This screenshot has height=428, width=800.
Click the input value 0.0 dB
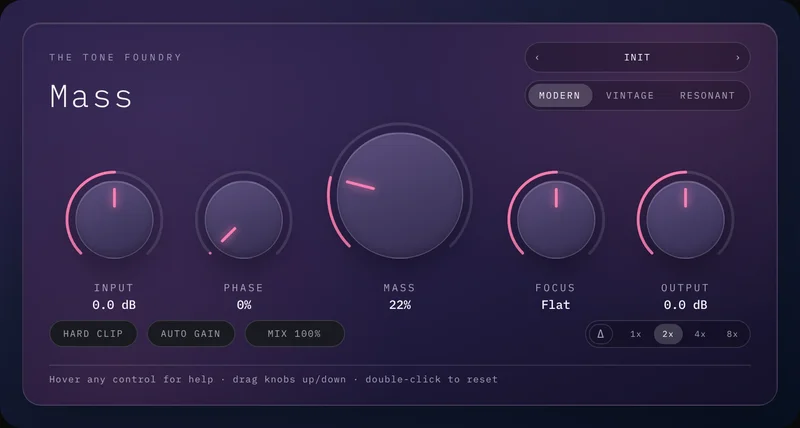coord(114,305)
